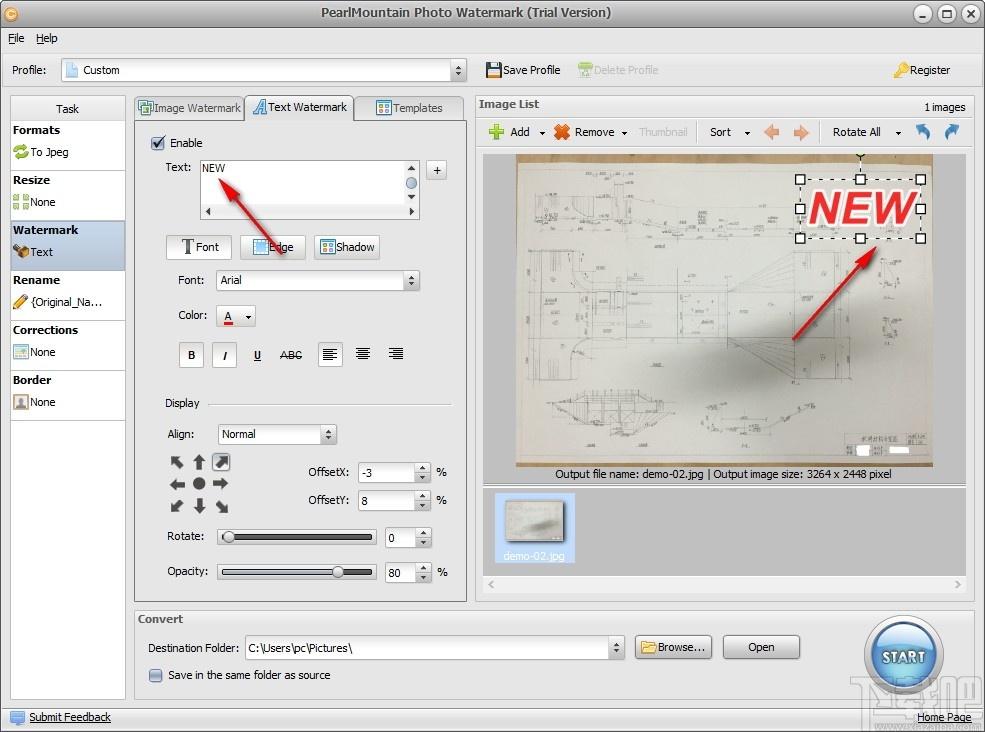The height and width of the screenshot is (732, 985).
Task: Apply strikethrough ABC formatting
Action: pyautogui.click(x=291, y=355)
